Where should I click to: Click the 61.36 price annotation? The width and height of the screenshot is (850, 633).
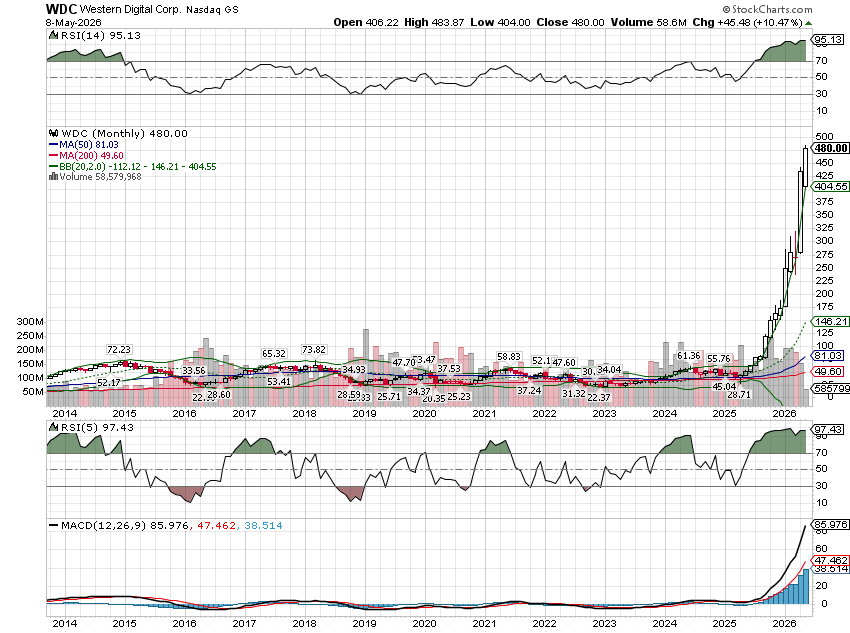tap(688, 356)
